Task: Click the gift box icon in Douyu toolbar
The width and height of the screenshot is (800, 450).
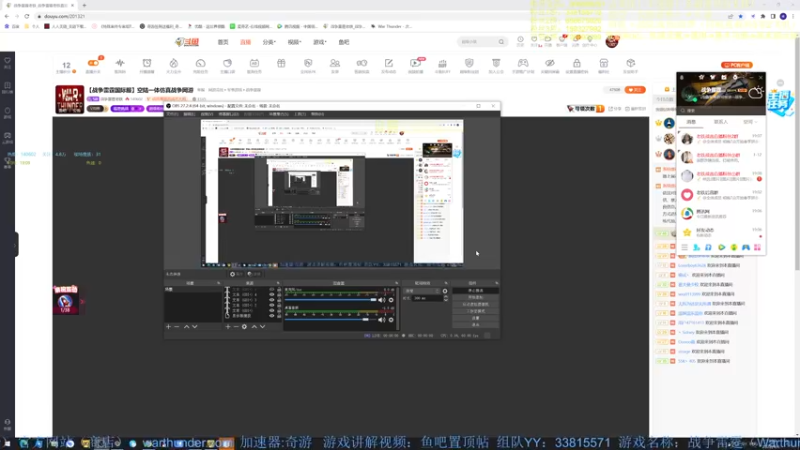Action: [281, 63]
